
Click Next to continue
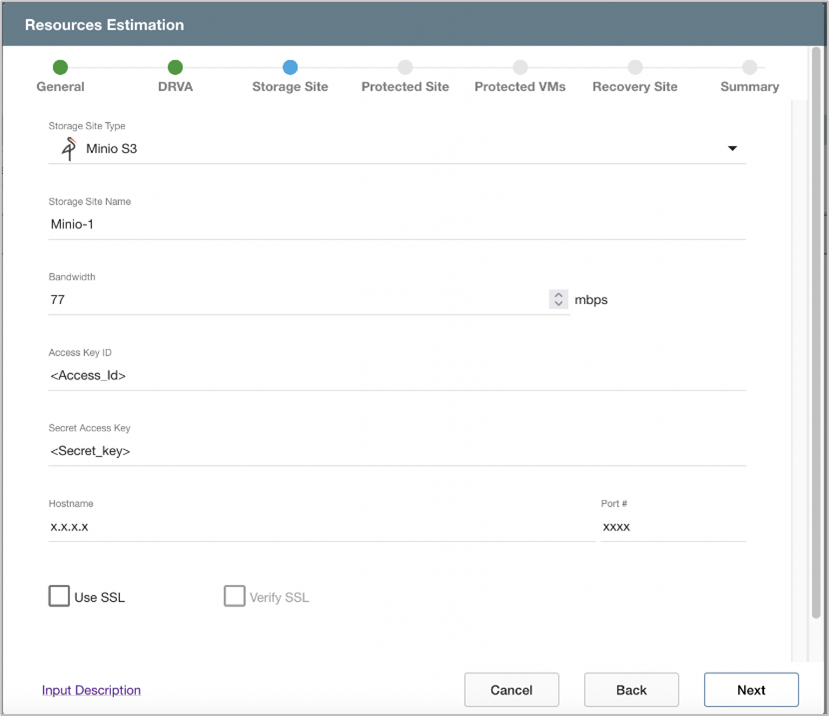click(x=751, y=690)
